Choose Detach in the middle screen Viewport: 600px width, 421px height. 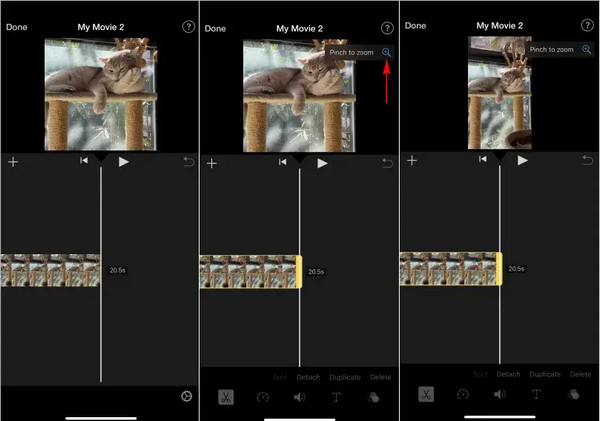click(308, 377)
